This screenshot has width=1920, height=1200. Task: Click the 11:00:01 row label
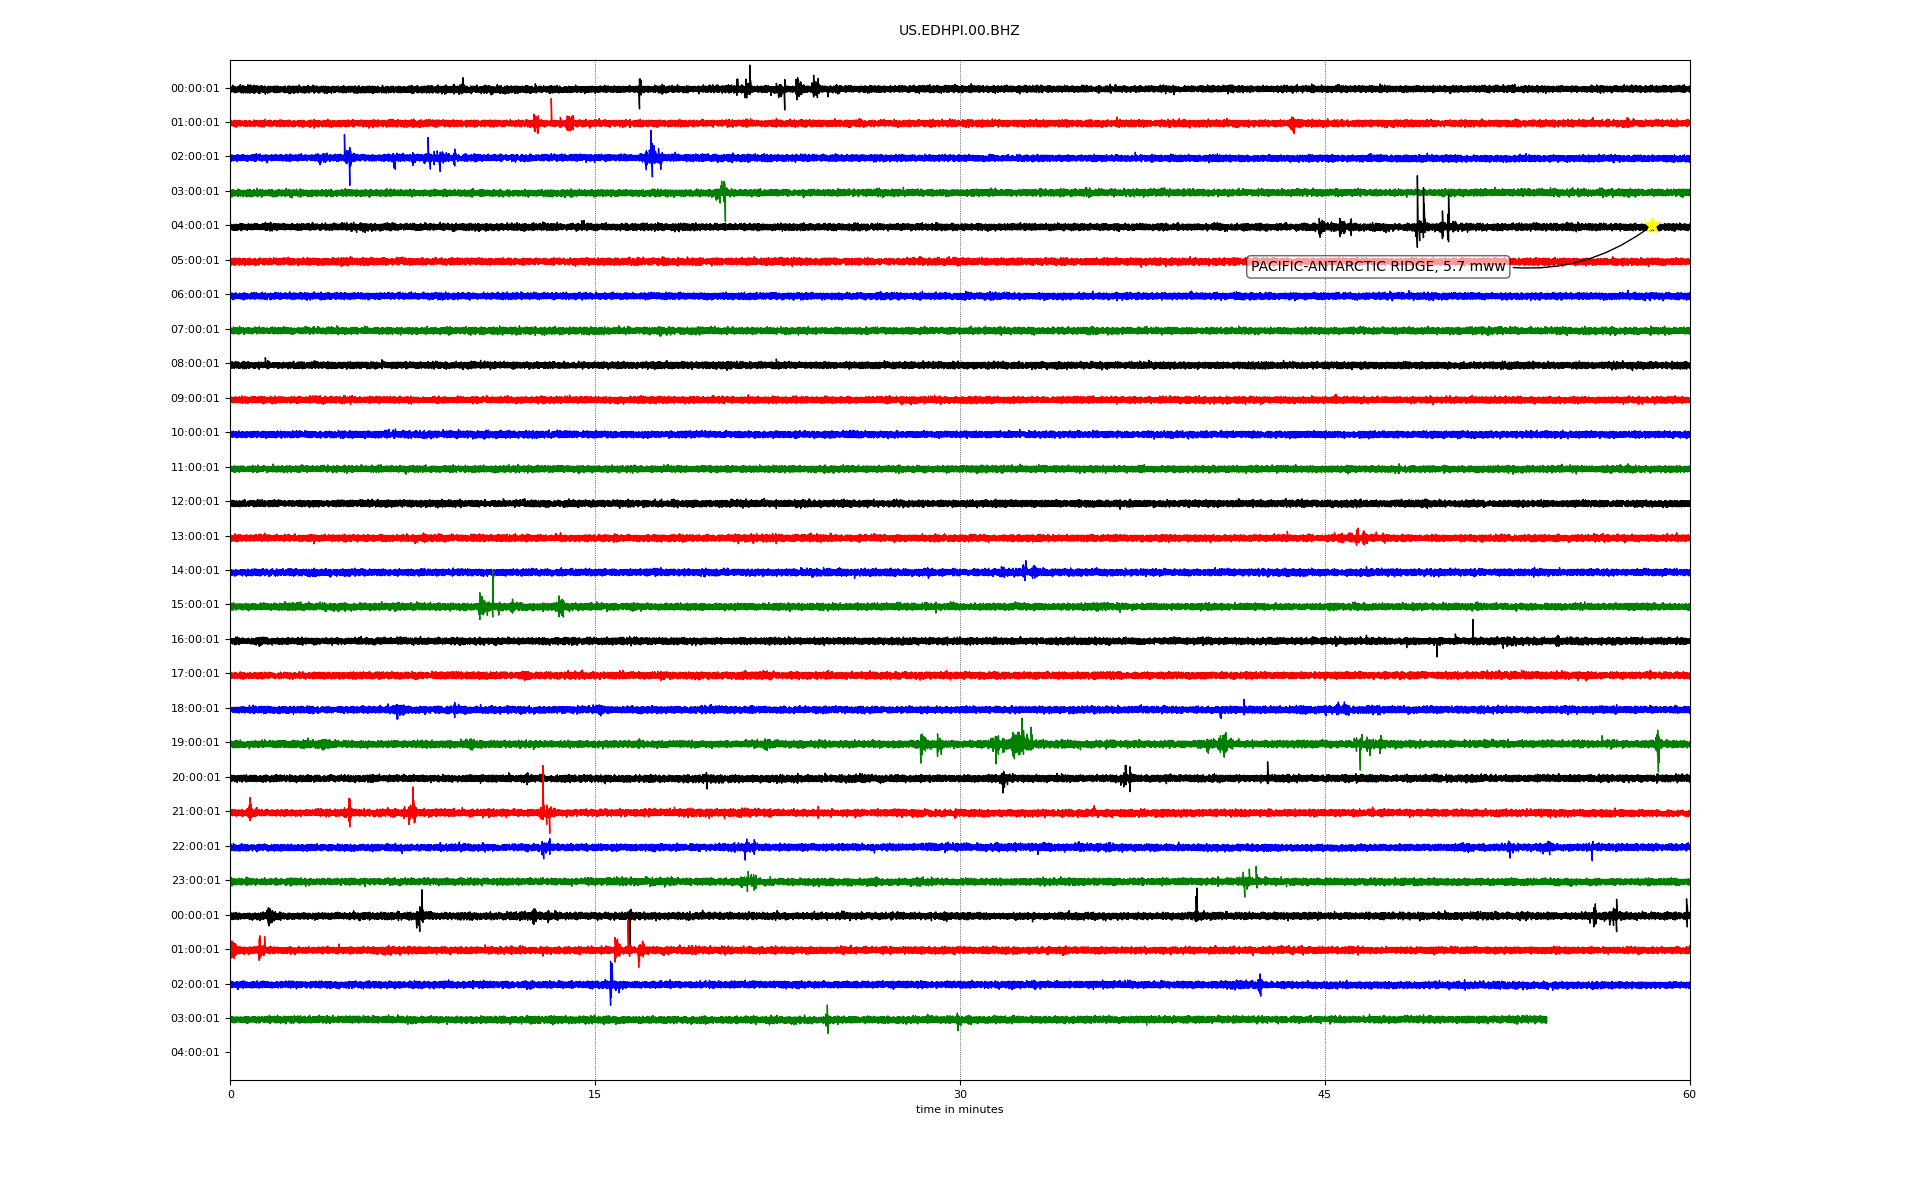tap(195, 468)
